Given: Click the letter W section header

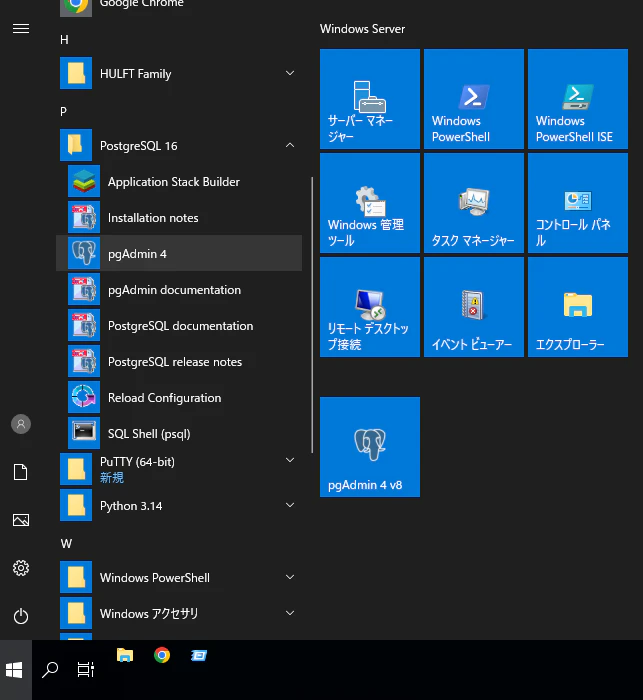Looking at the screenshot, I should click(66, 544).
